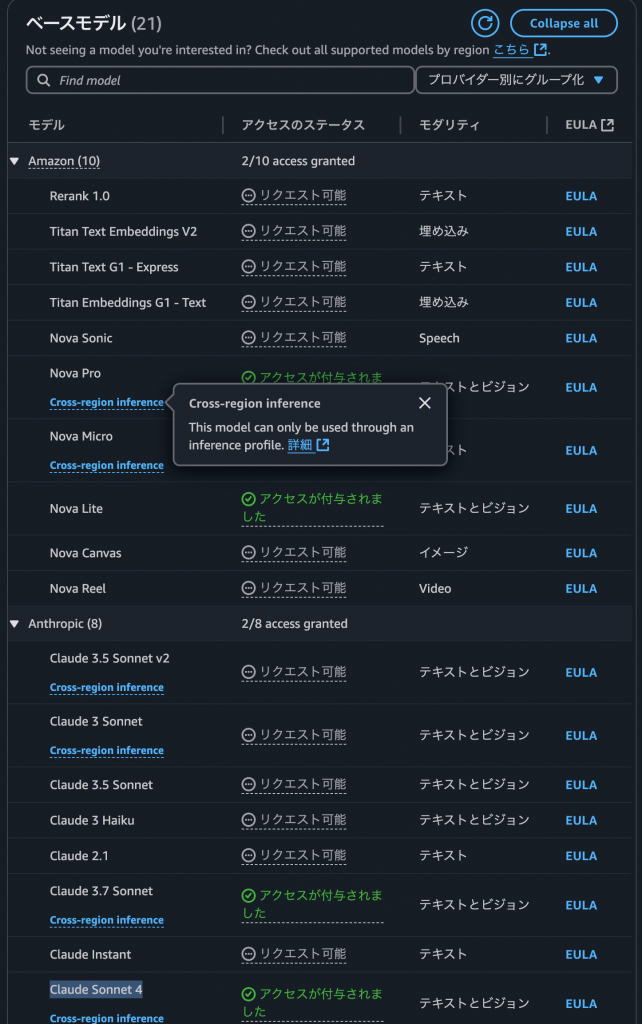Click Cross-region inference under Claude 3.5 Sonnet v2
642x1024 pixels.
pyautogui.click(x=106, y=687)
